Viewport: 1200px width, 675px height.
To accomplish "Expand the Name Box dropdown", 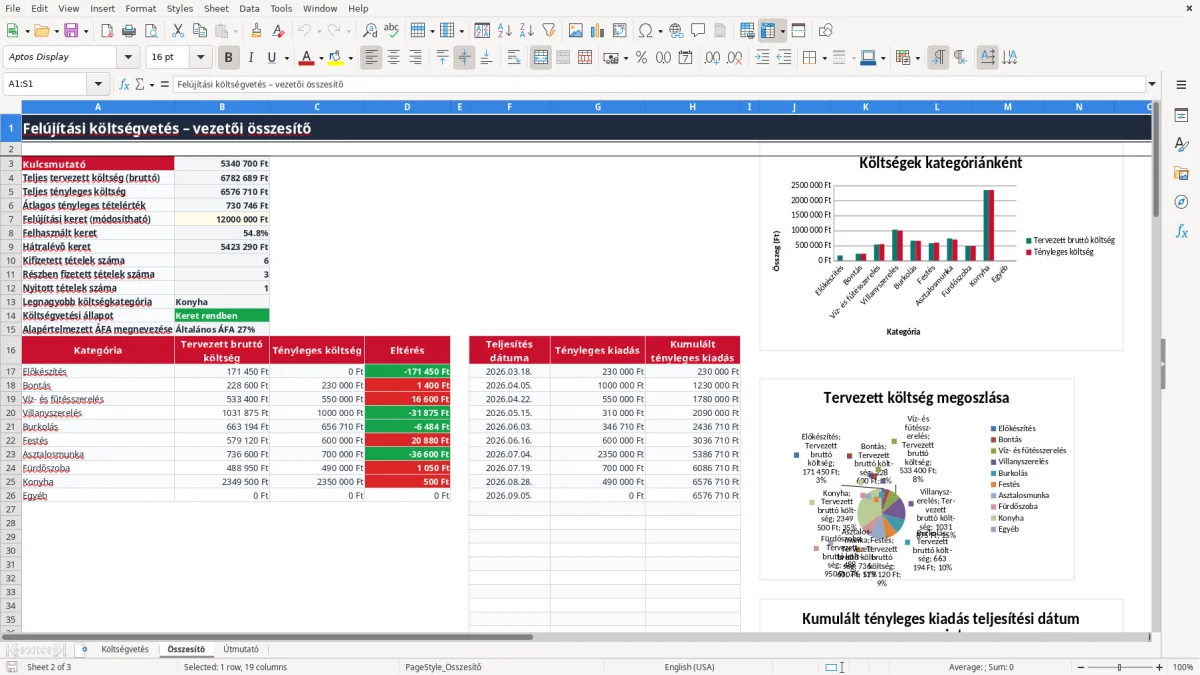I will [98, 84].
